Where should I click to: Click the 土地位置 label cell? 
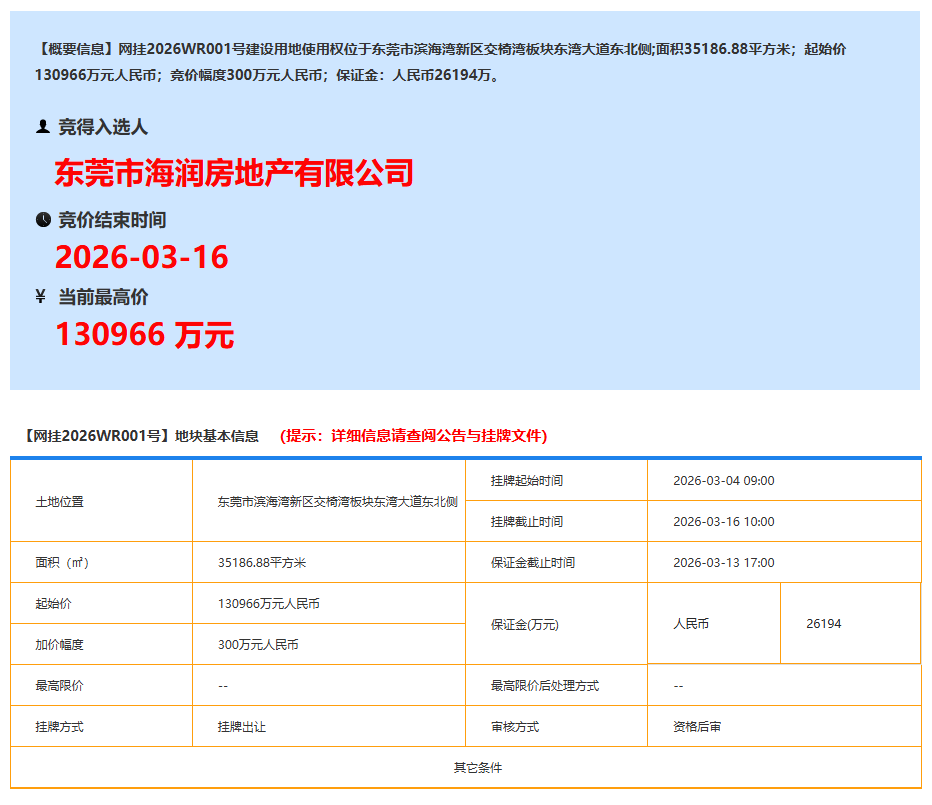click(60, 501)
